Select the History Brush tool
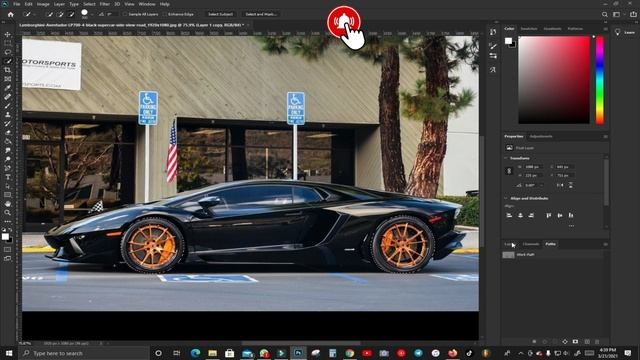Image resolution: width=640 pixels, height=360 pixels. point(7,124)
